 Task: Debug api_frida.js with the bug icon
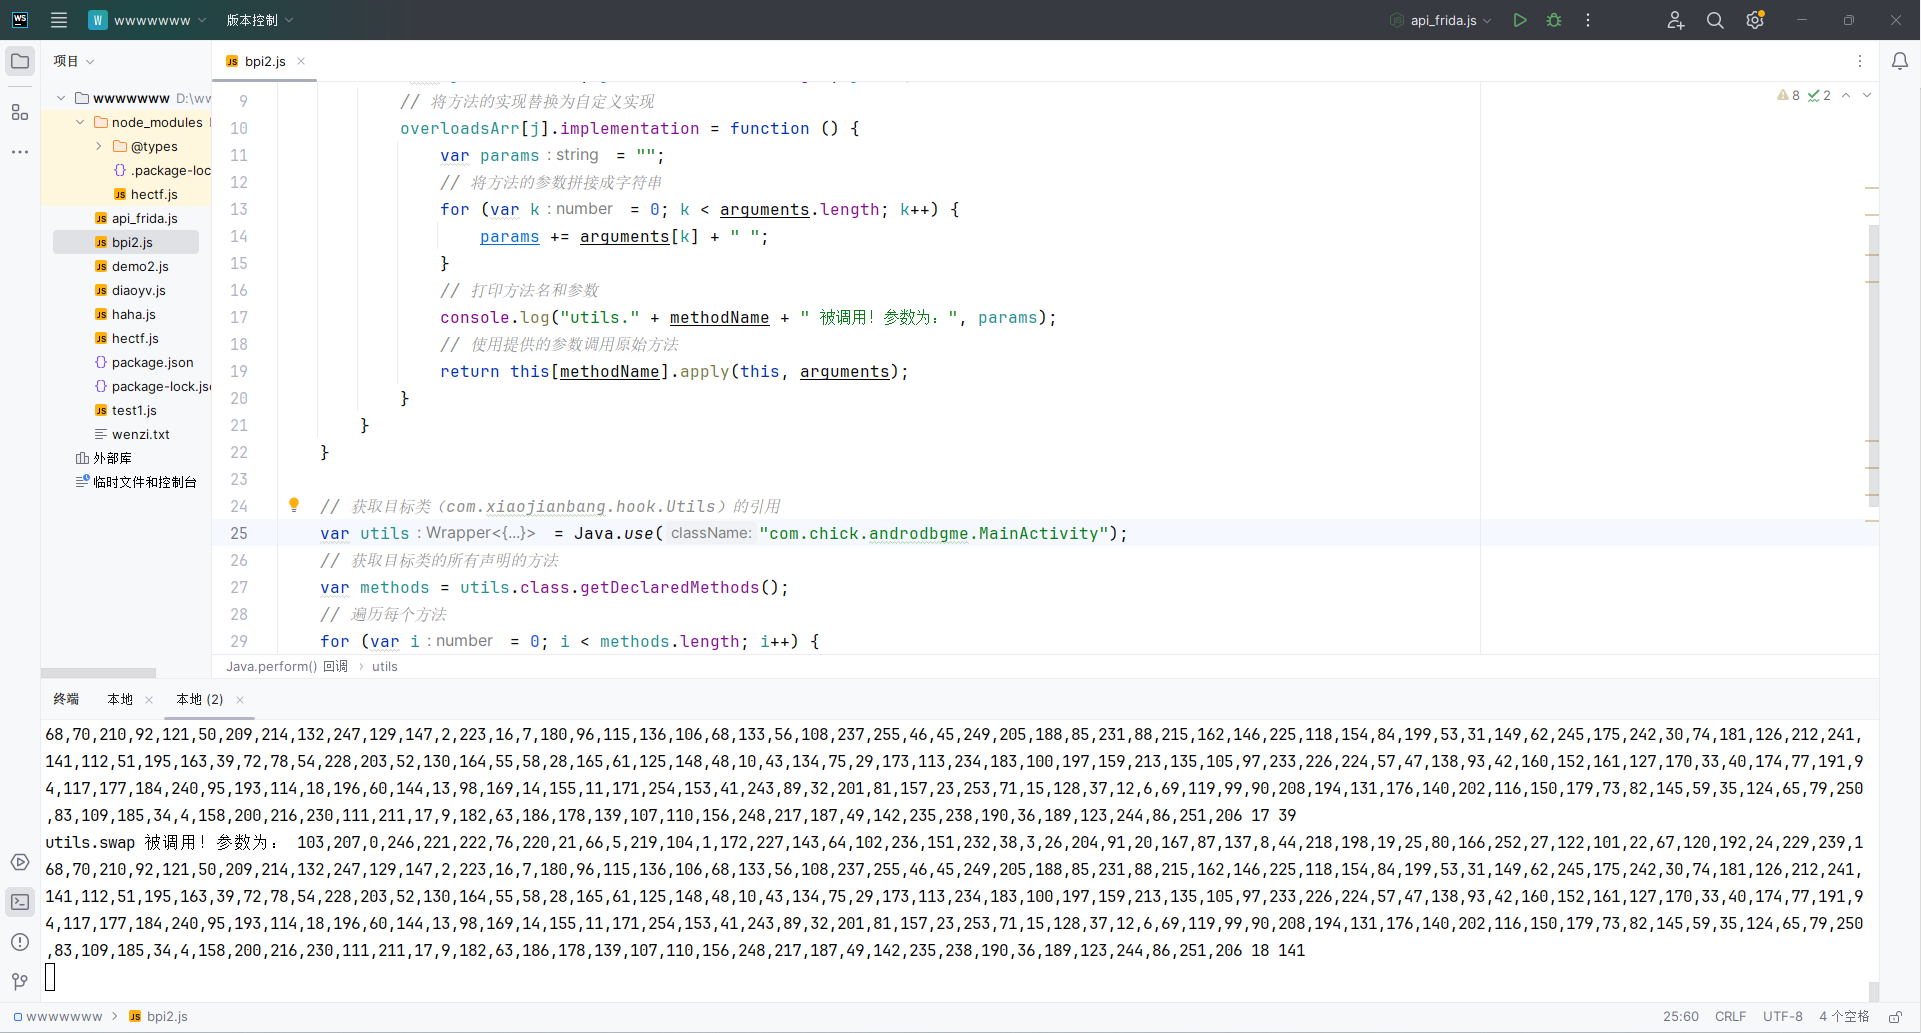point(1554,20)
